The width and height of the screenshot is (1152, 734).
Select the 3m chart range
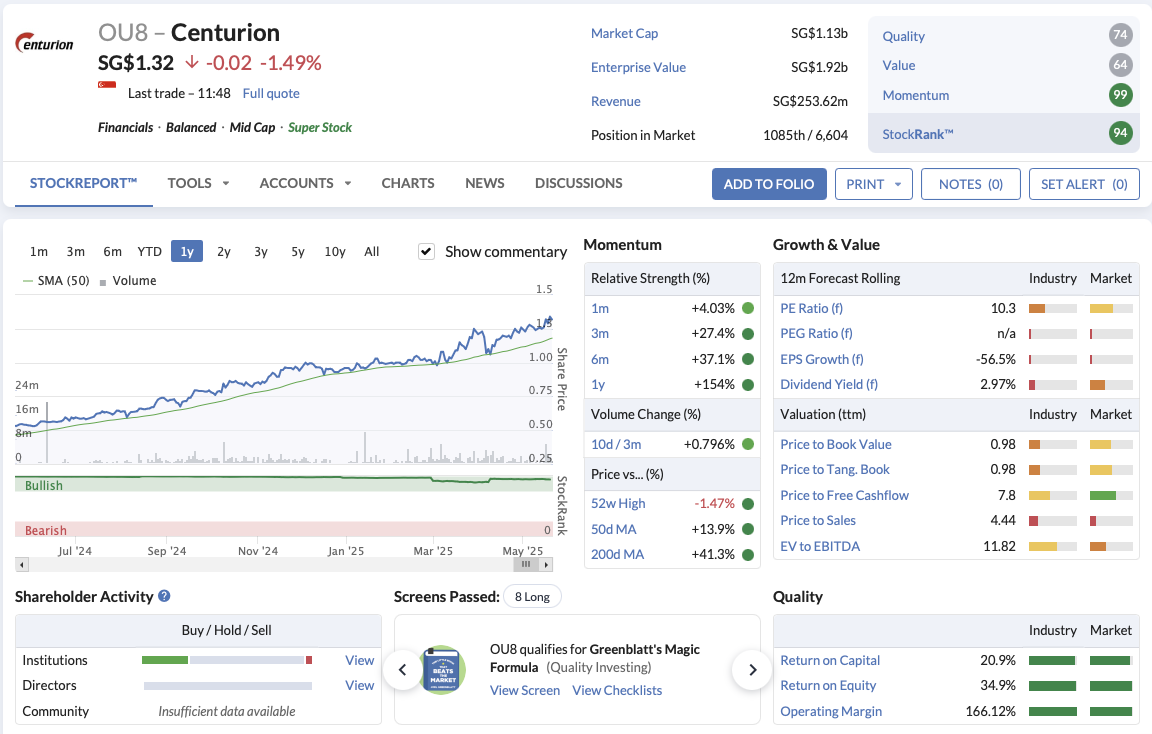click(76, 251)
